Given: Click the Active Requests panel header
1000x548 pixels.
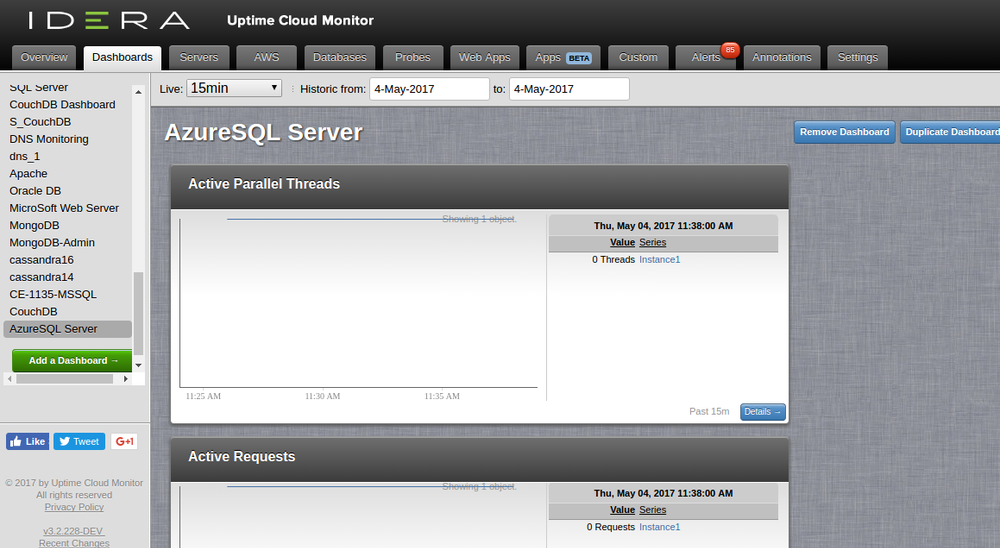Looking at the screenshot, I should (480, 459).
